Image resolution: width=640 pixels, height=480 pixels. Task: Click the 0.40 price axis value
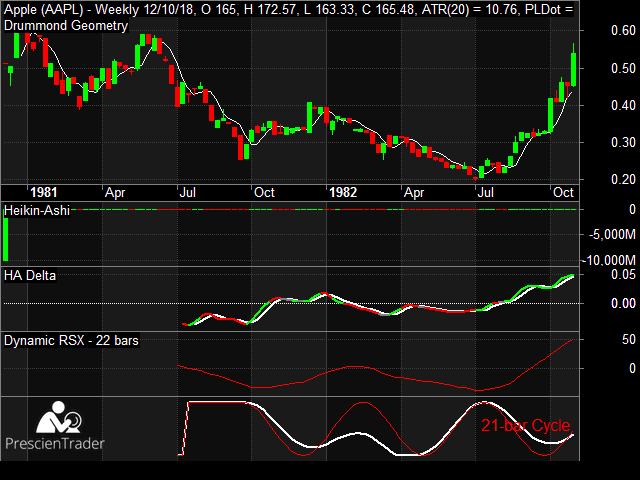pyautogui.click(x=623, y=105)
